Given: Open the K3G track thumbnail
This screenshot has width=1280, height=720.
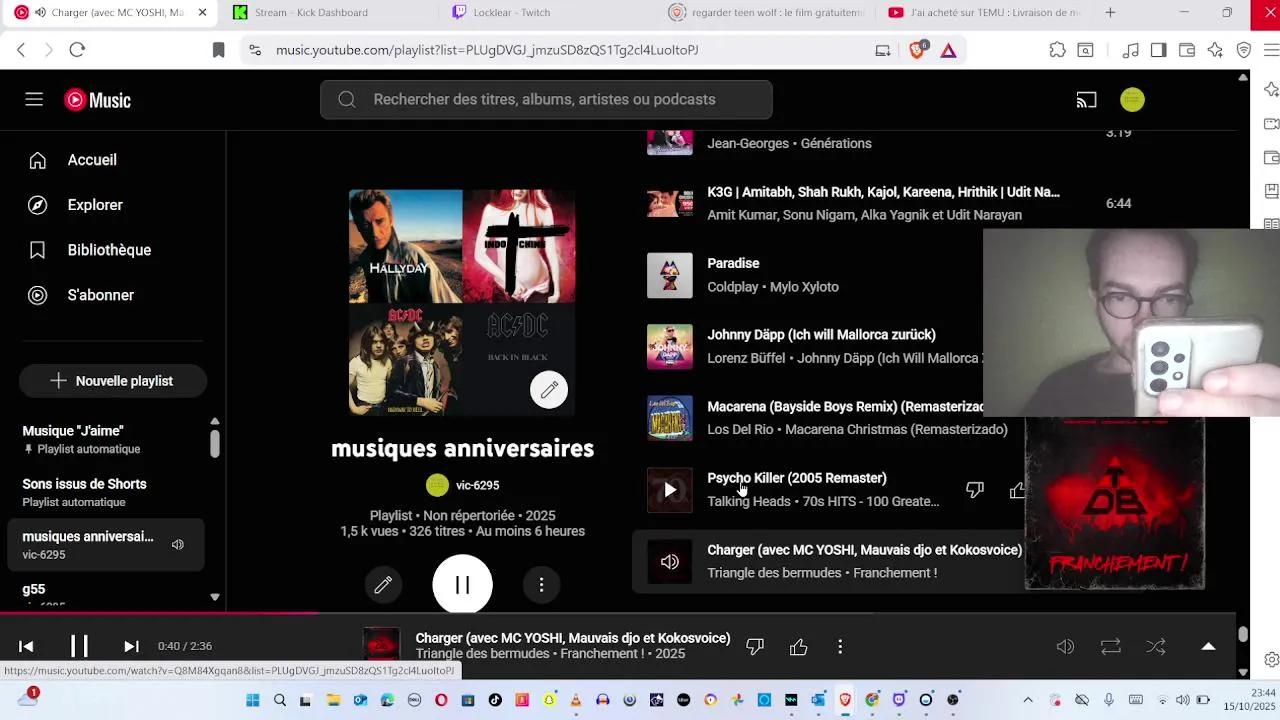Looking at the screenshot, I should point(669,203).
